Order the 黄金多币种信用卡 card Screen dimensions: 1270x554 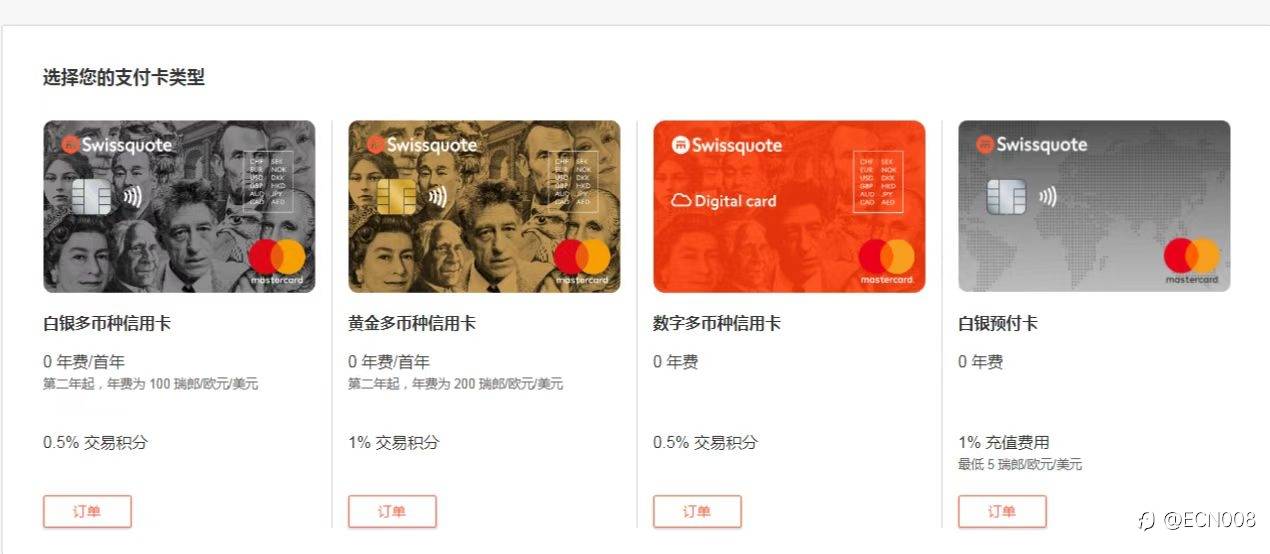[x=392, y=511]
